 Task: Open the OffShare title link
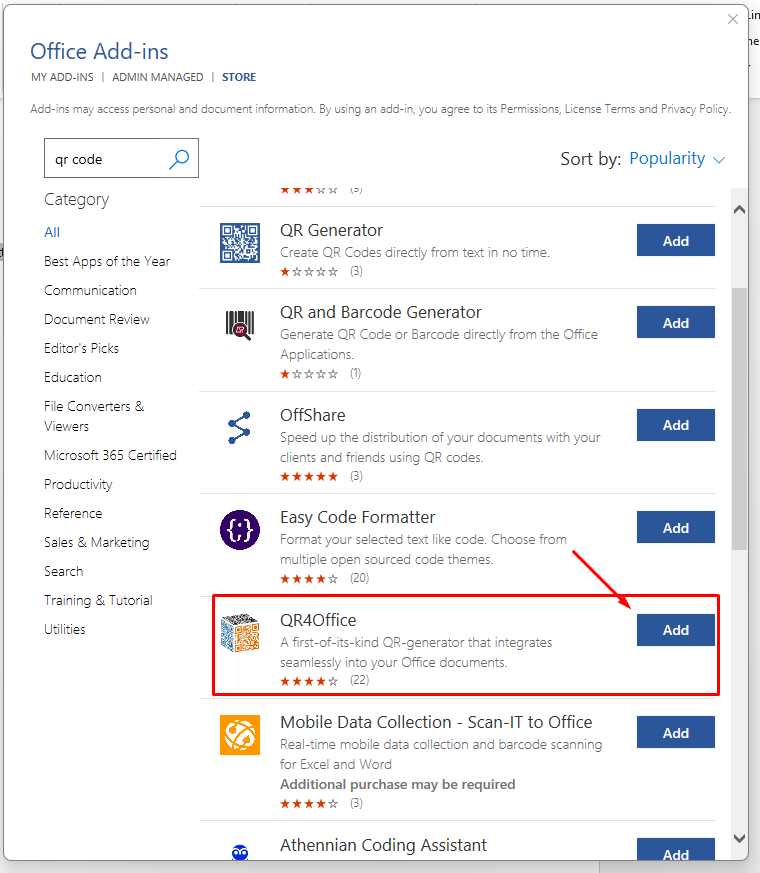(x=312, y=415)
